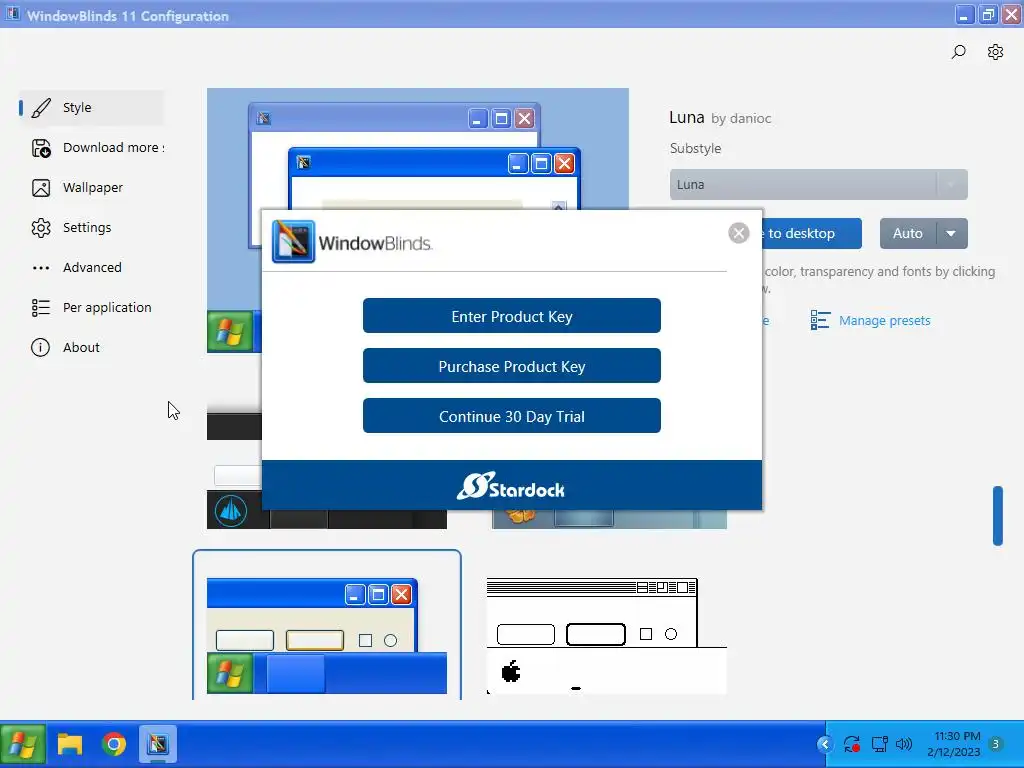The height and width of the screenshot is (768, 1024).
Task: Open the About section
Action: click(x=91, y=347)
